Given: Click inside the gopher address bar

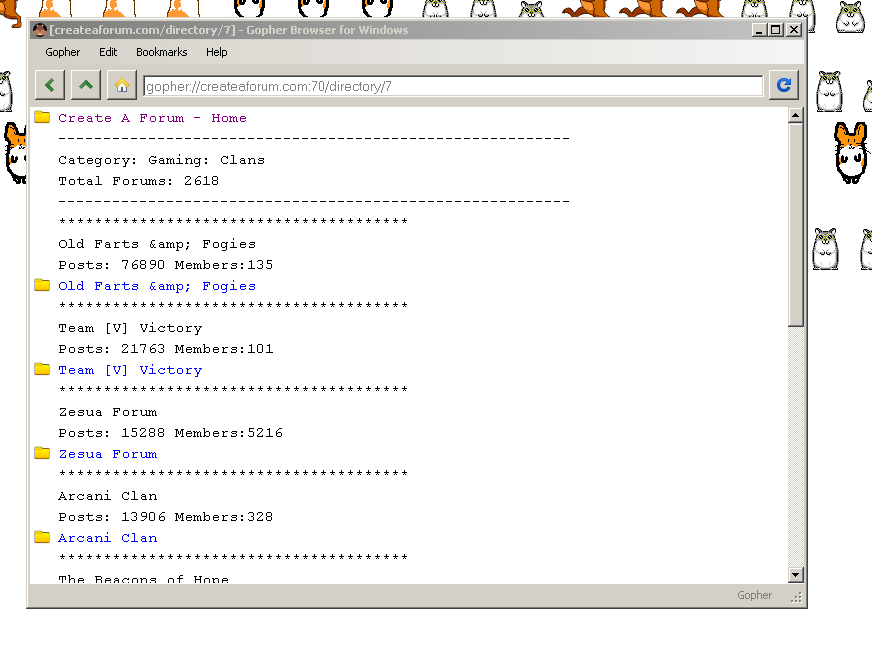Looking at the screenshot, I should coord(450,85).
